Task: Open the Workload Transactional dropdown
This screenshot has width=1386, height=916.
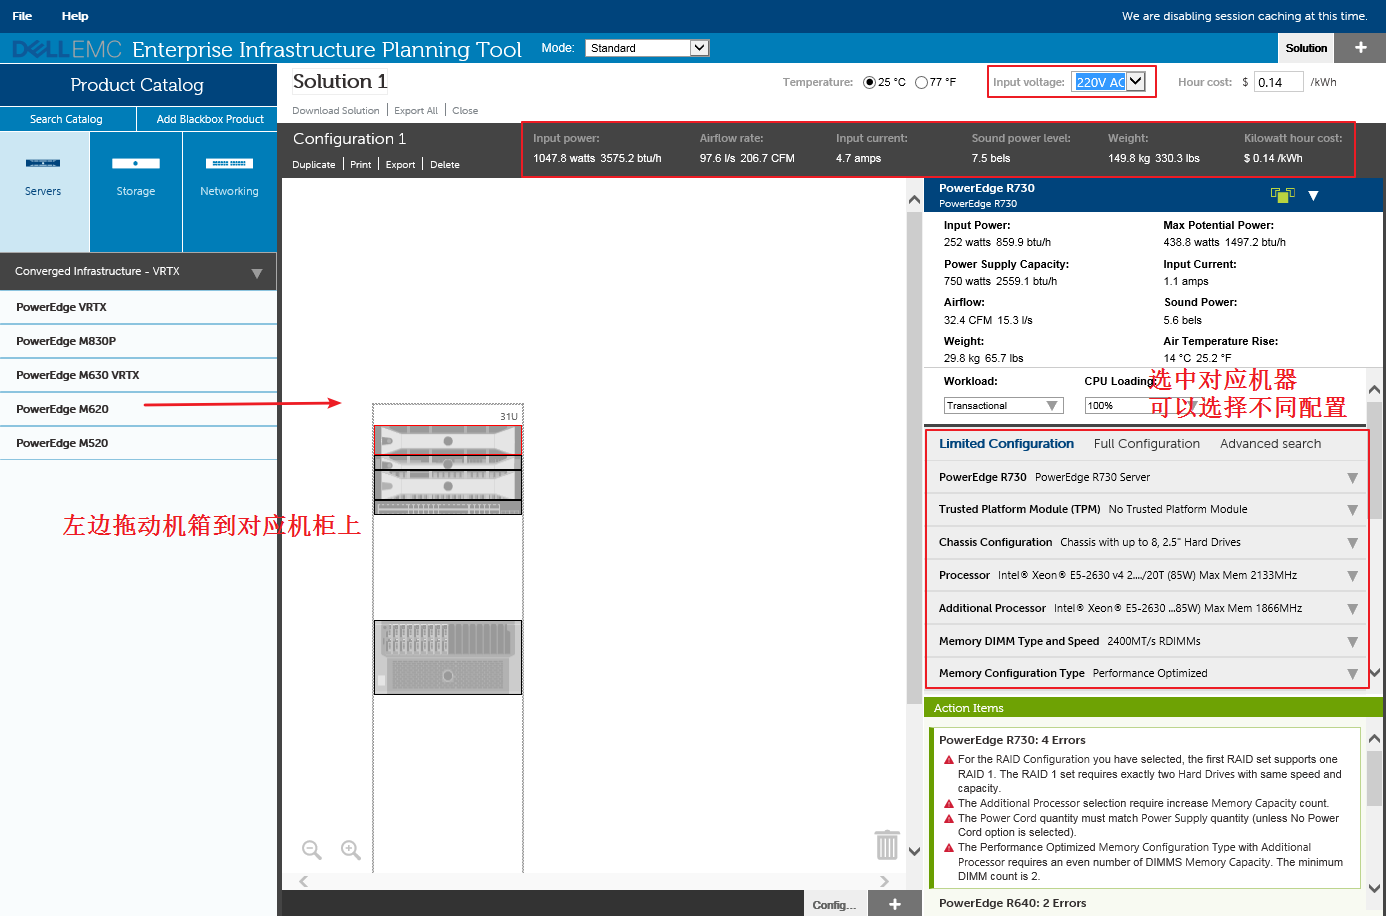Action: click(1003, 405)
